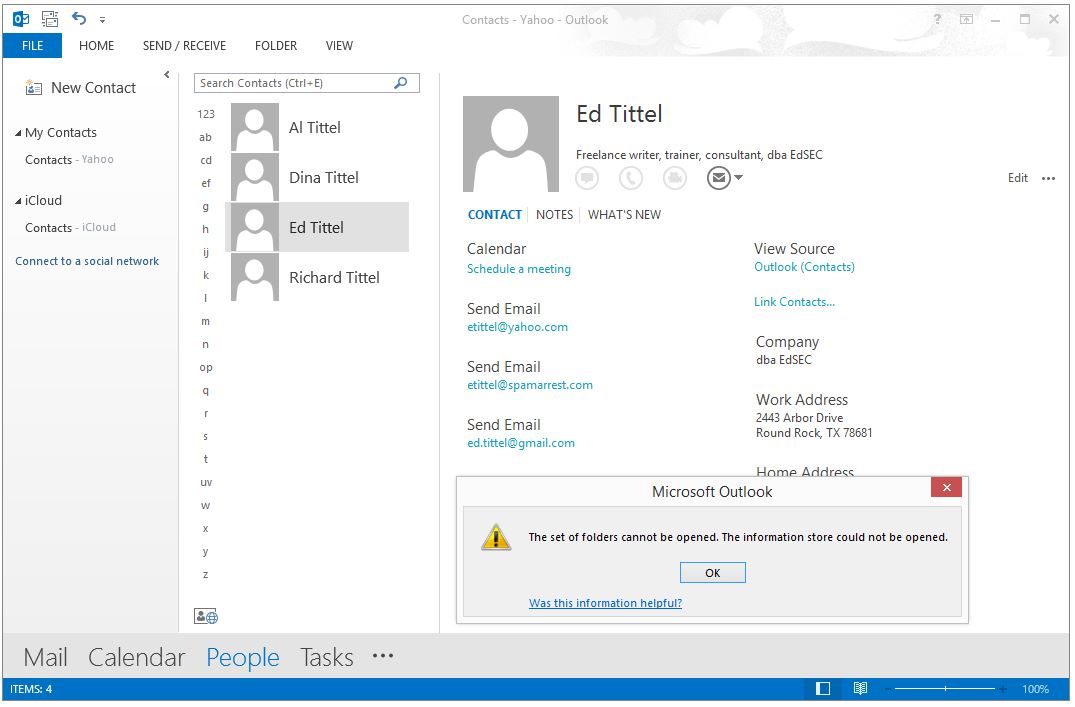
Task: Select Richard Tittel contact
Action: coord(319,278)
